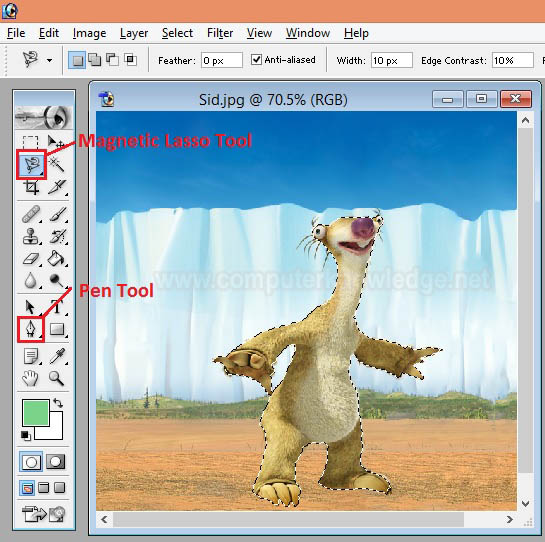Open the green foreground color swatch

pyautogui.click(x=35, y=413)
